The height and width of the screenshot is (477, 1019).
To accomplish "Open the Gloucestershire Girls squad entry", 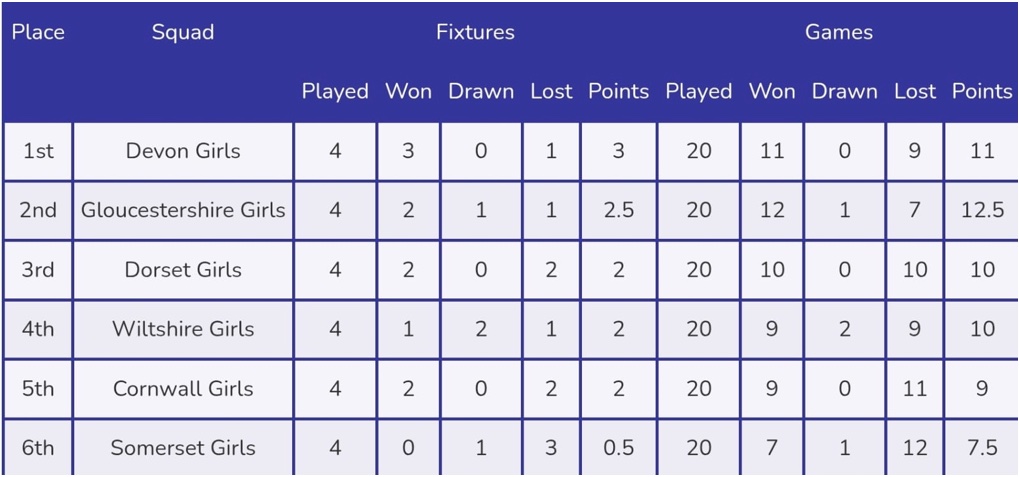I will click(183, 210).
